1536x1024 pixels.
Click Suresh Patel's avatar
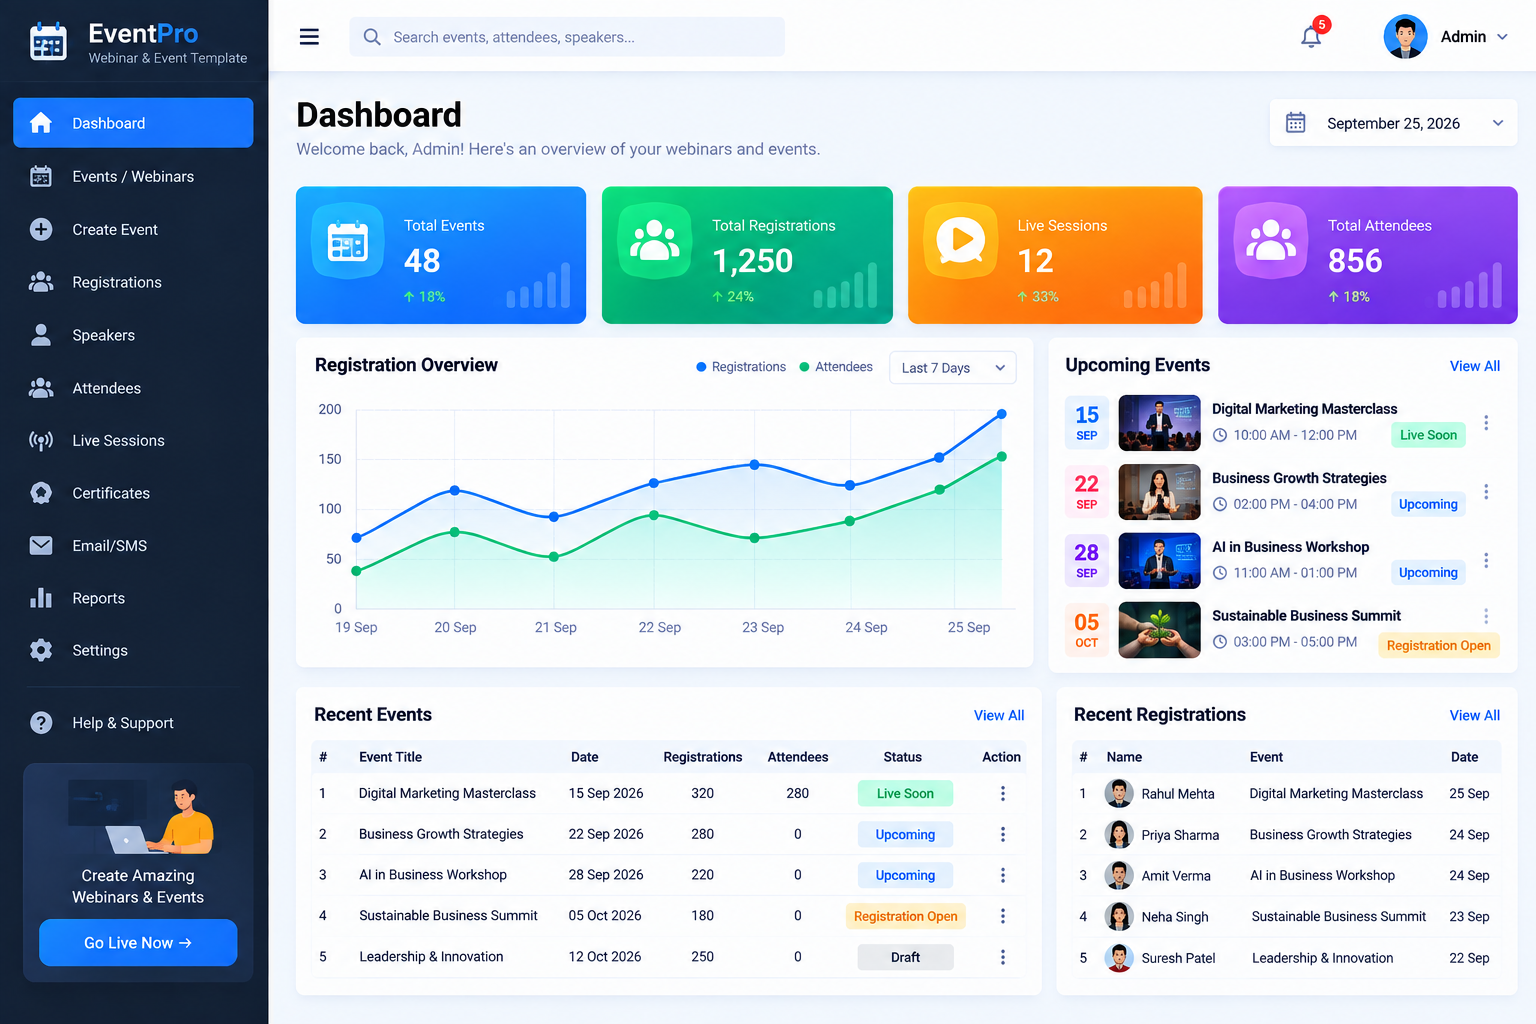point(1119,957)
